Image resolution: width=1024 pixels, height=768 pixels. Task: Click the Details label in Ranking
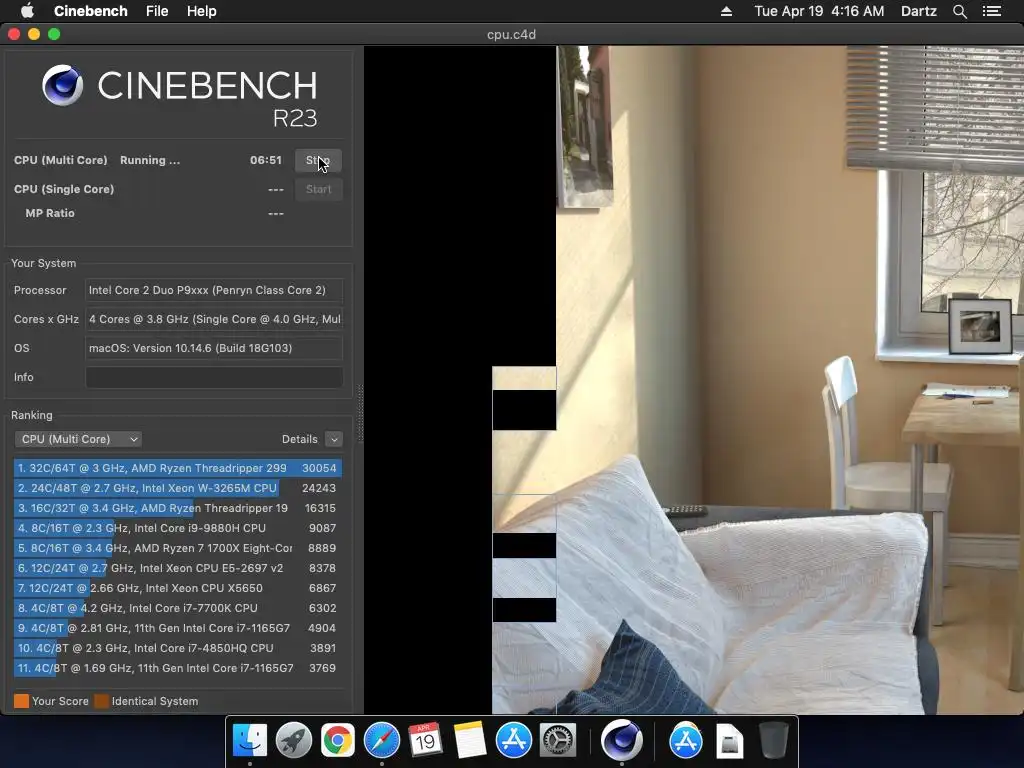(299, 440)
